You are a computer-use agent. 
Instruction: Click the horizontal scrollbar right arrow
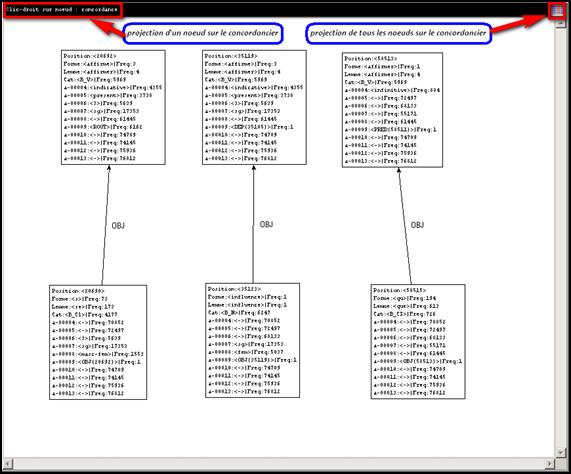point(550,463)
